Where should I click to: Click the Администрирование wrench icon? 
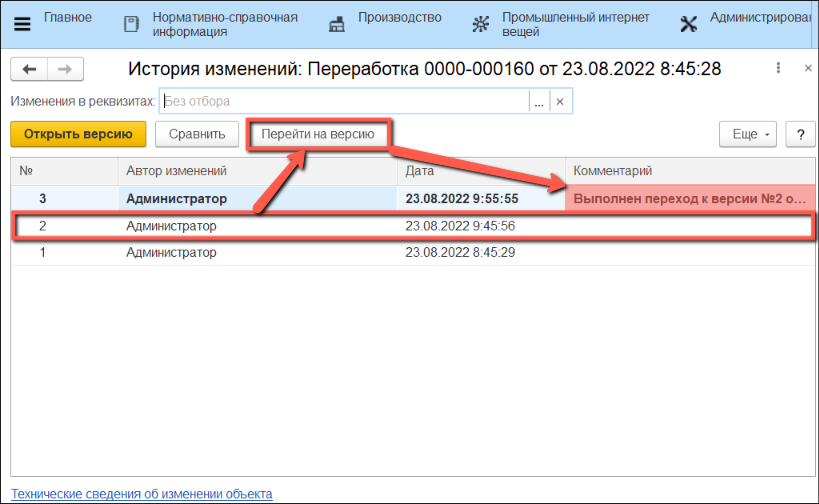pyautogui.click(x=688, y=24)
